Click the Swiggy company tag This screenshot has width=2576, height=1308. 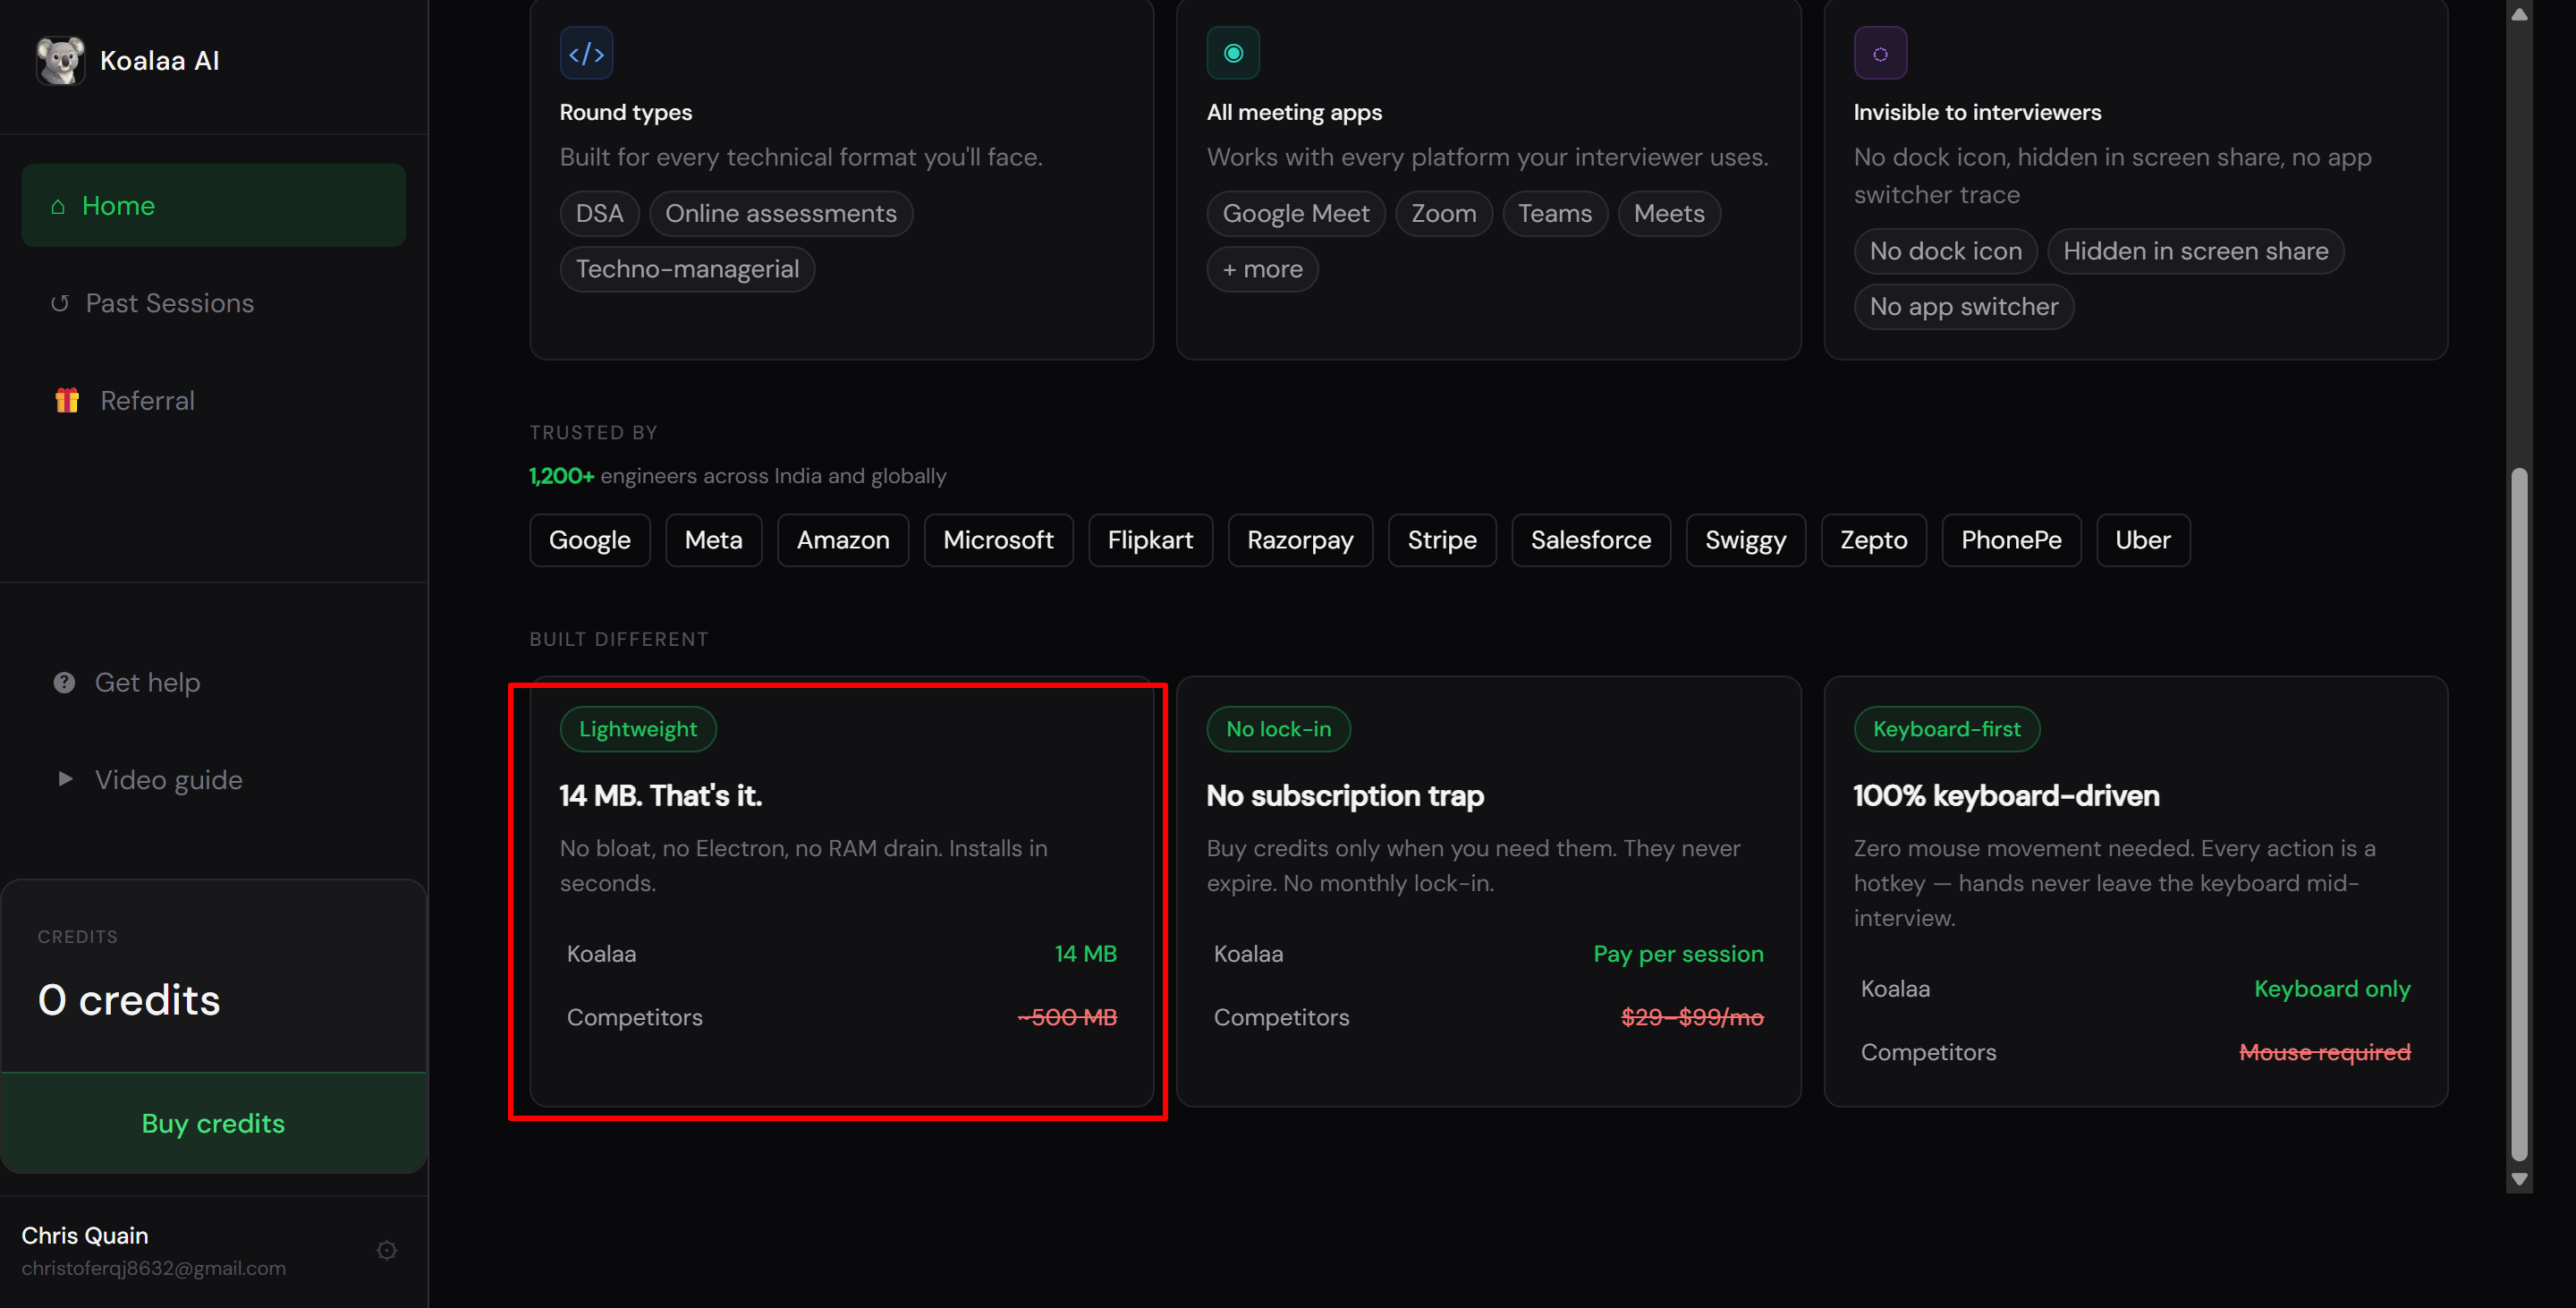1745,540
